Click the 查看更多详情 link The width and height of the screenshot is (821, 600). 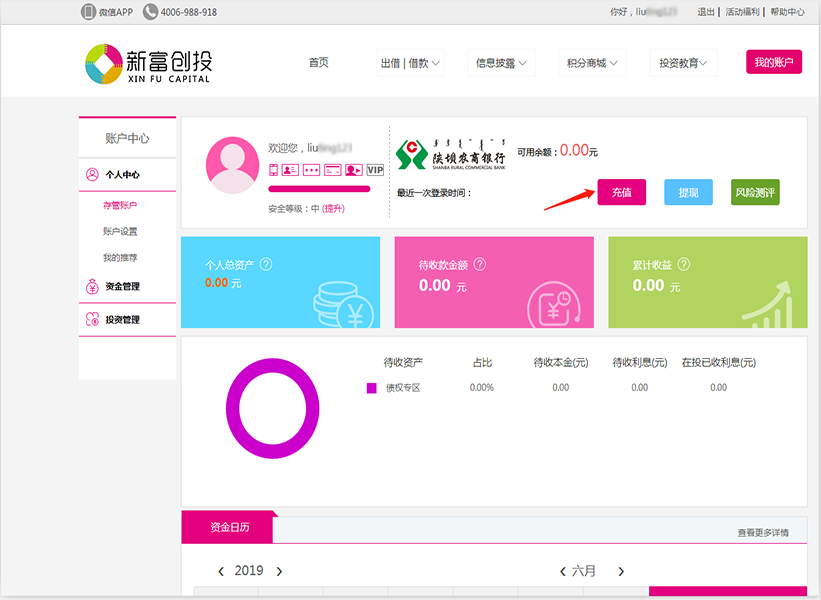(x=763, y=532)
